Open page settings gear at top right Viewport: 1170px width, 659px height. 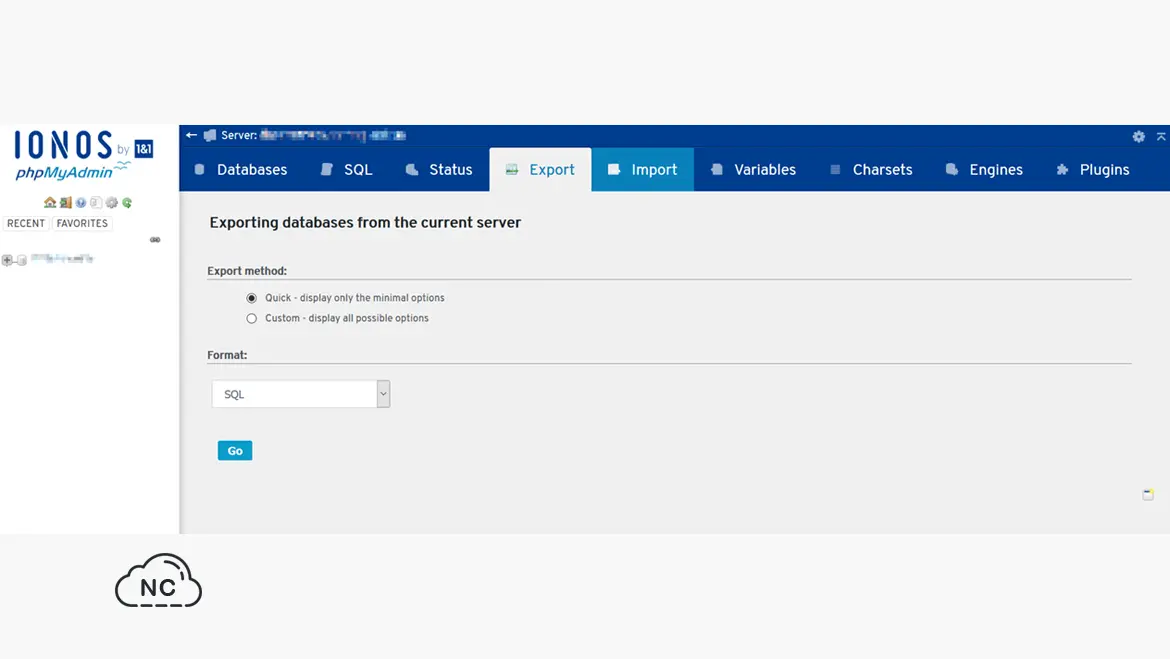pyautogui.click(x=1138, y=137)
